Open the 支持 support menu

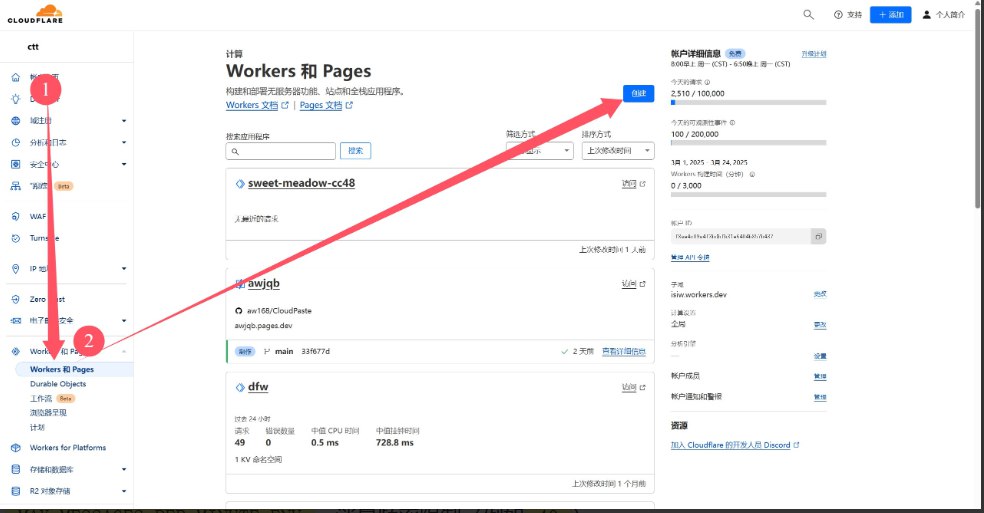pyautogui.click(x=848, y=14)
